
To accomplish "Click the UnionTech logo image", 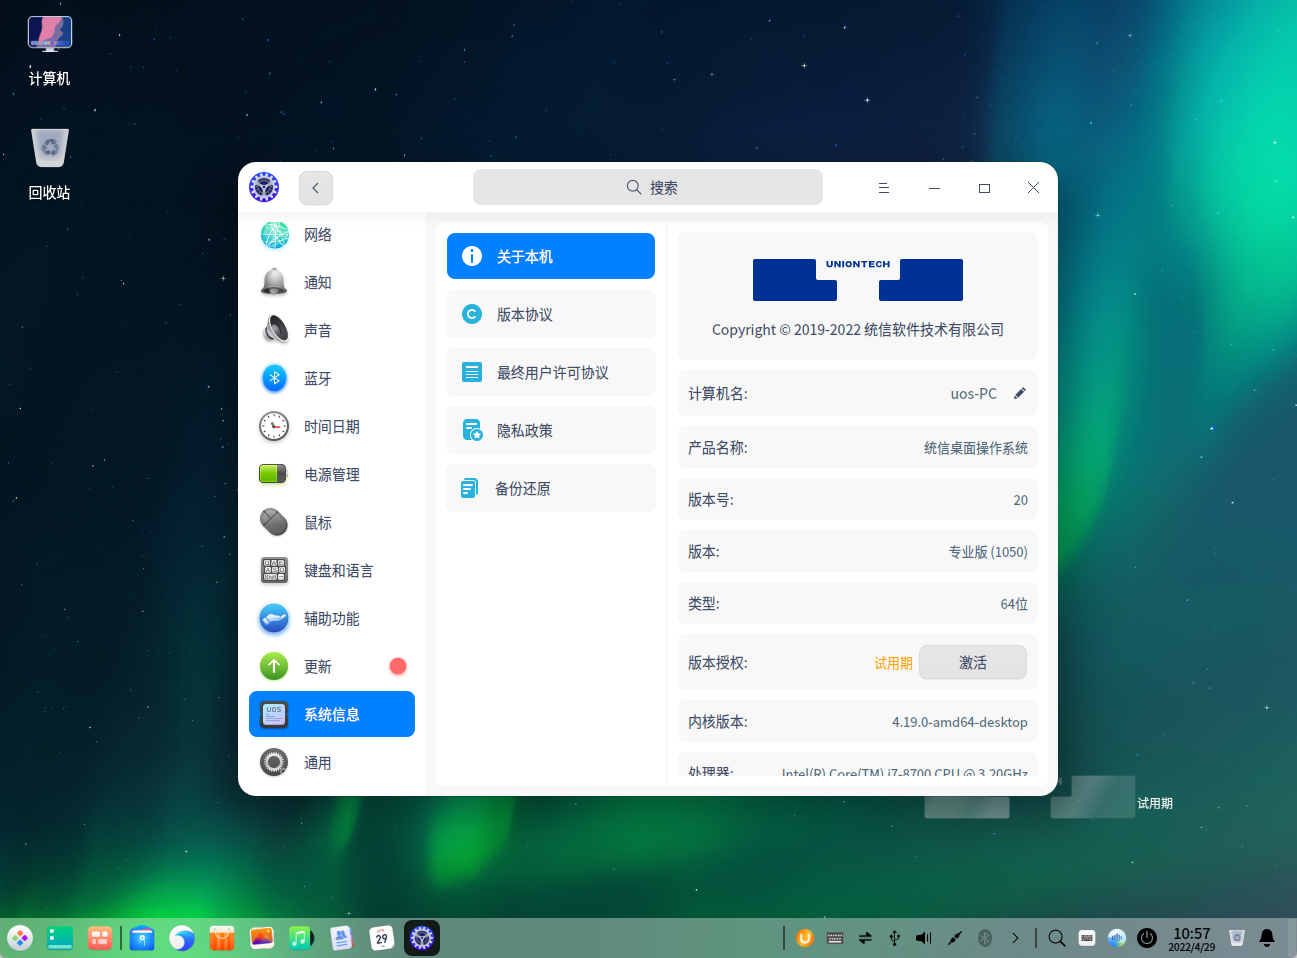I will (x=858, y=279).
